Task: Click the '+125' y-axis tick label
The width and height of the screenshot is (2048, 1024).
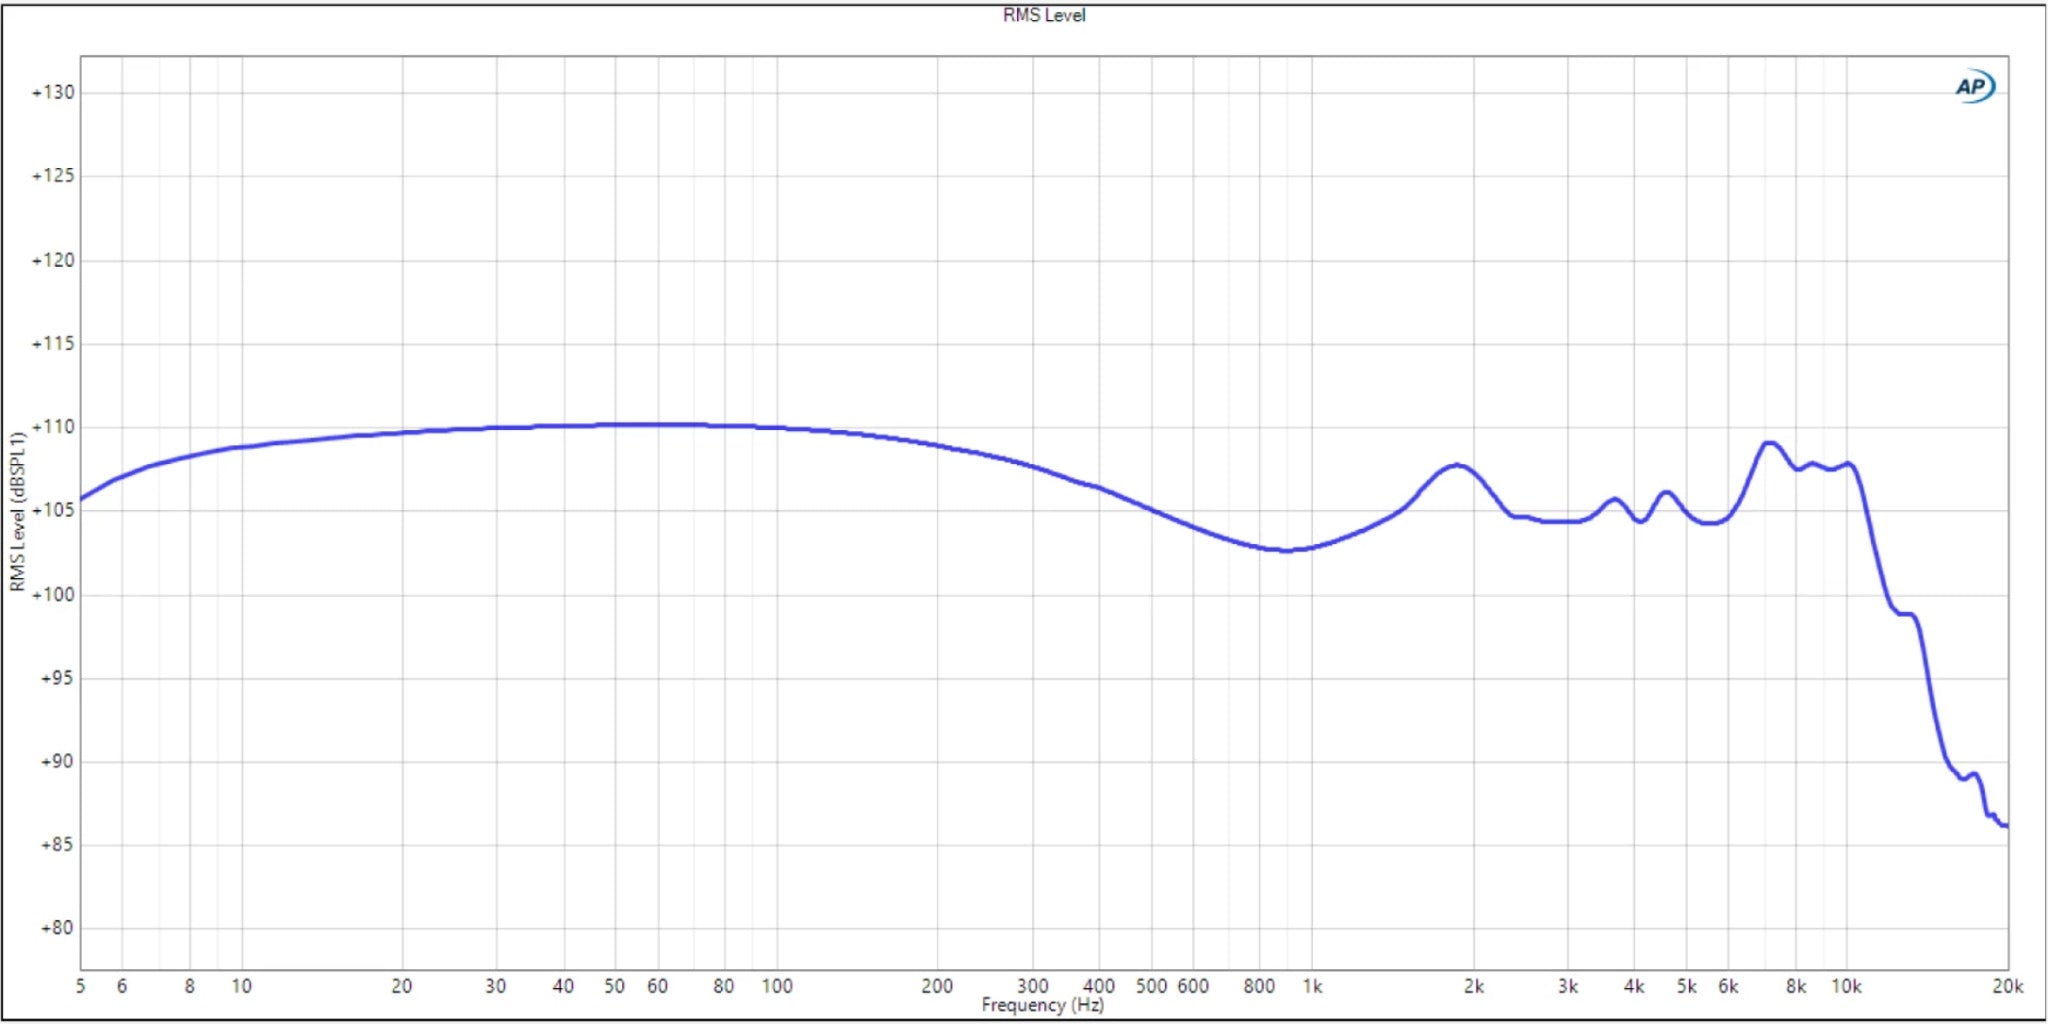Action: point(54,176)
